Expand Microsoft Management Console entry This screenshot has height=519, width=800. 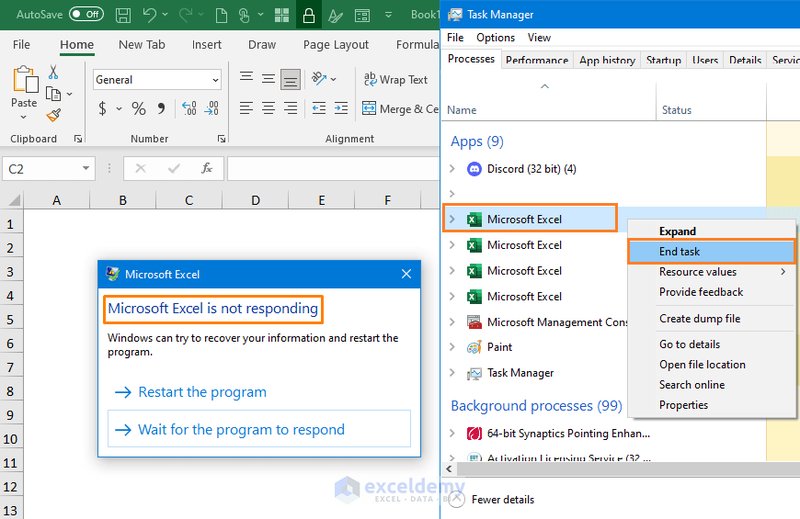point(452,322)
